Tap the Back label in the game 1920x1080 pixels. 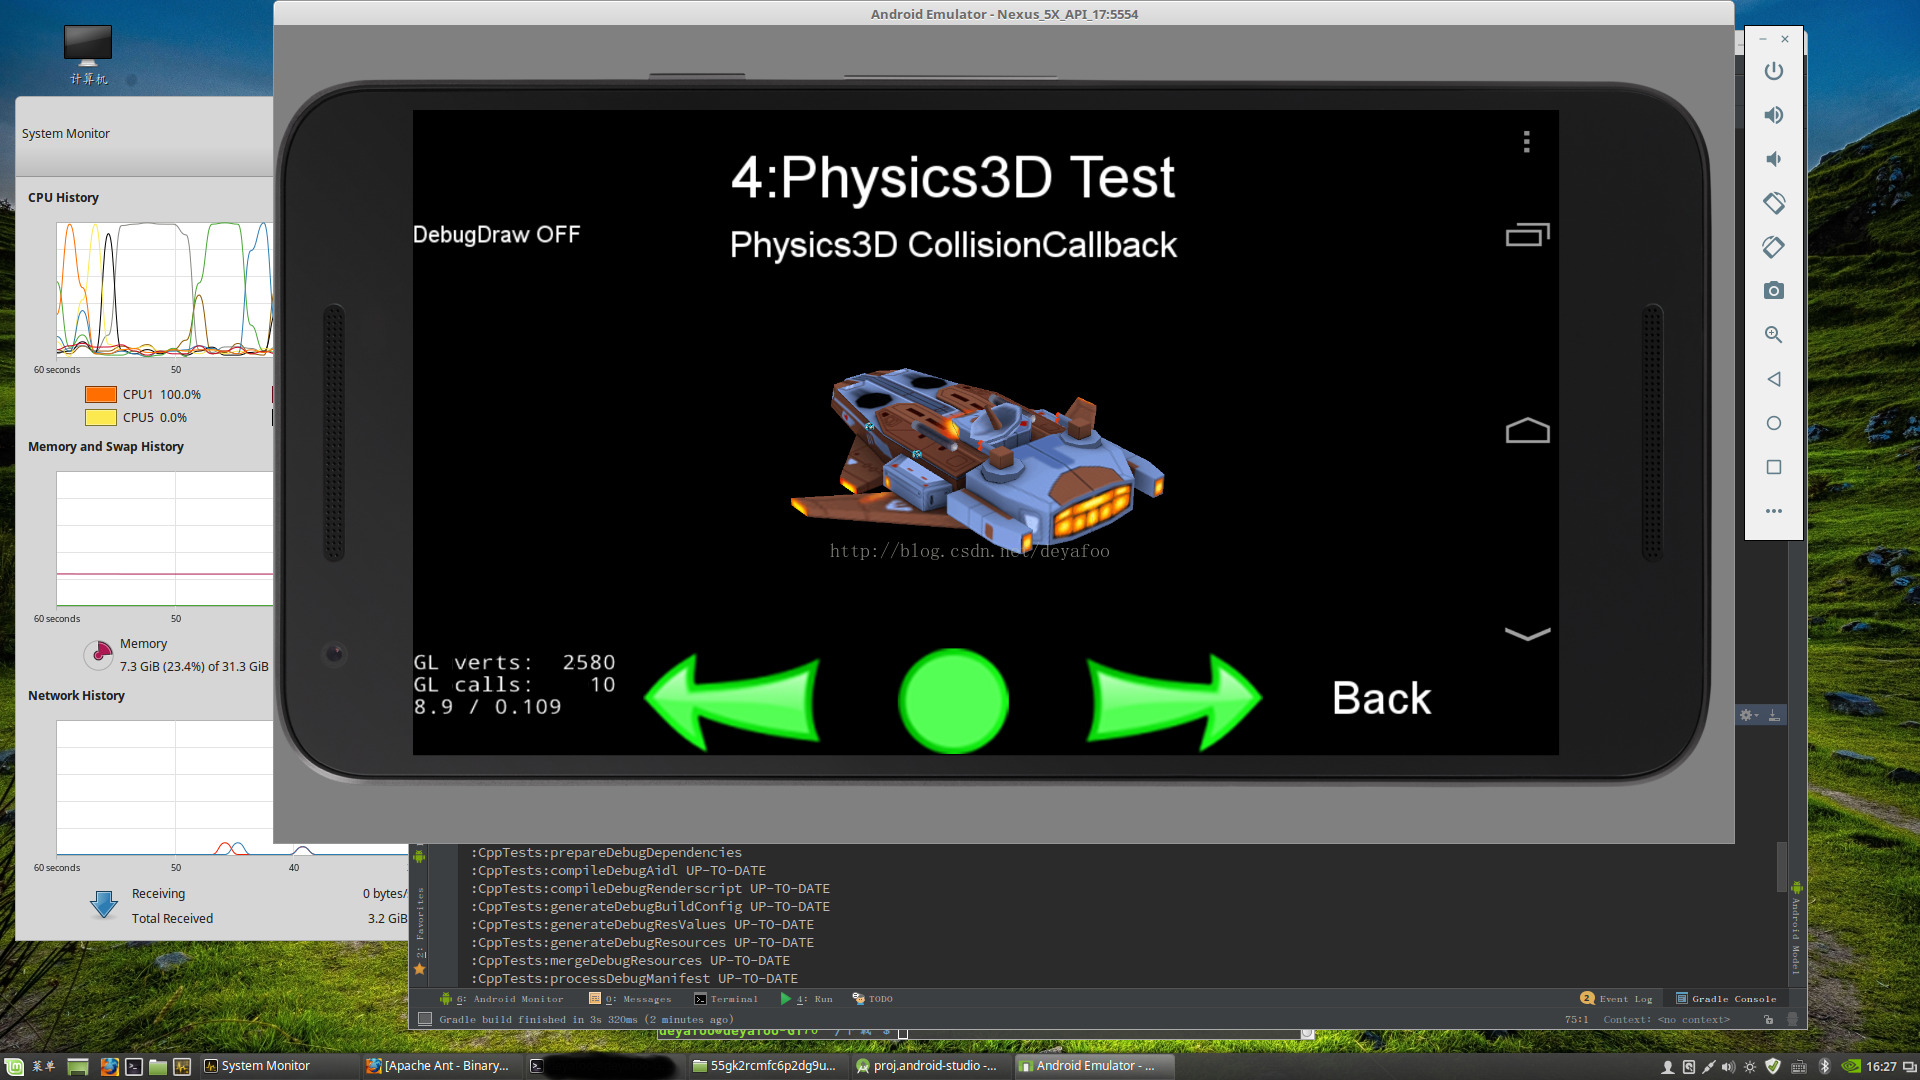coord(1381,698)
